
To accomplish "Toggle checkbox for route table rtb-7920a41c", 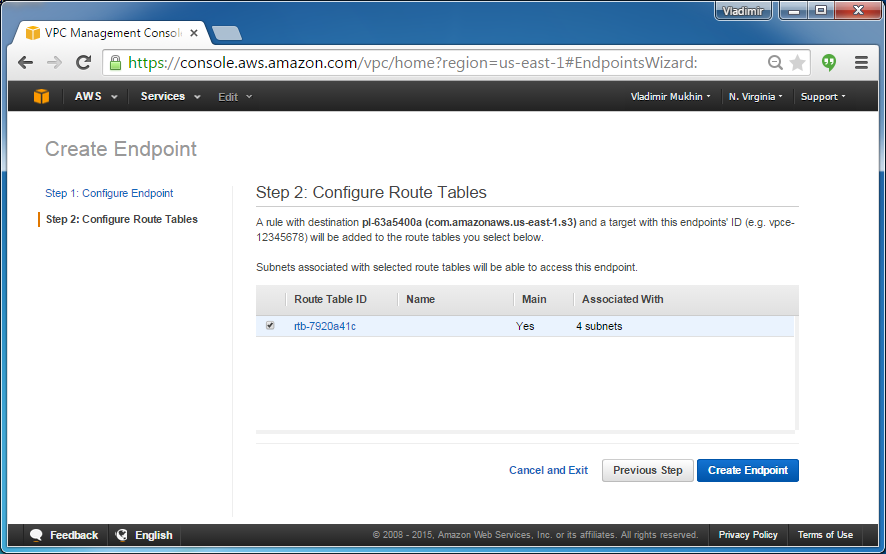I will click(270, 326).
